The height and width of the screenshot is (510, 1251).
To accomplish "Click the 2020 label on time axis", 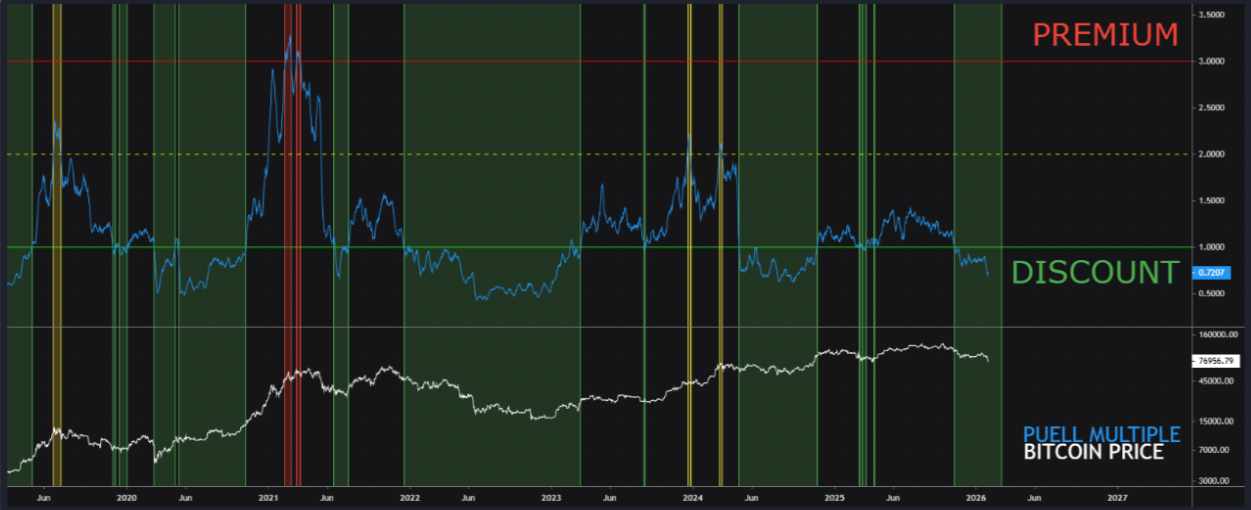I will click(126, 496).
